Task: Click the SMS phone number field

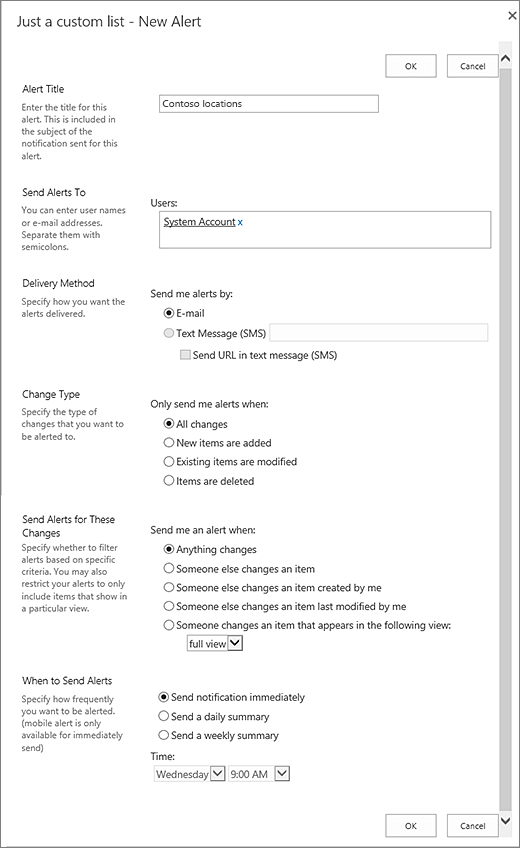Action: pyautogui.click(x=378, y=333)
